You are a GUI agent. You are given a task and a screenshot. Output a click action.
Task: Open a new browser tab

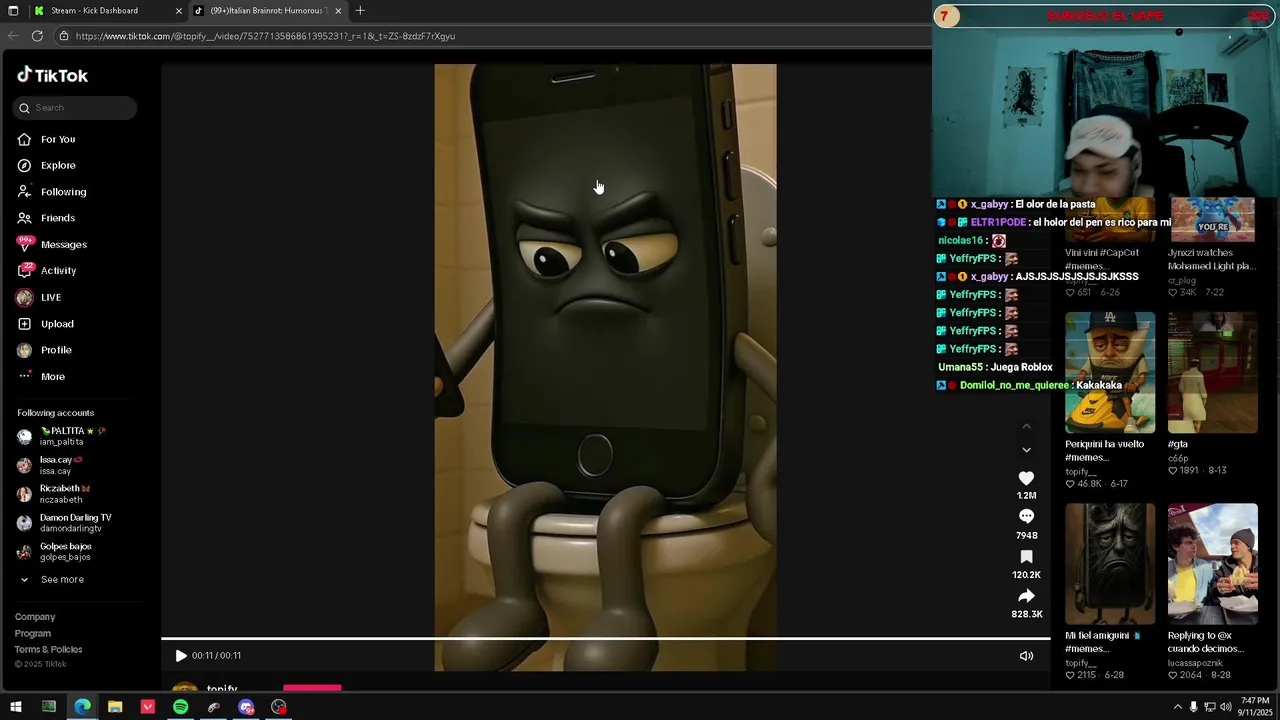tap(360, 11)
